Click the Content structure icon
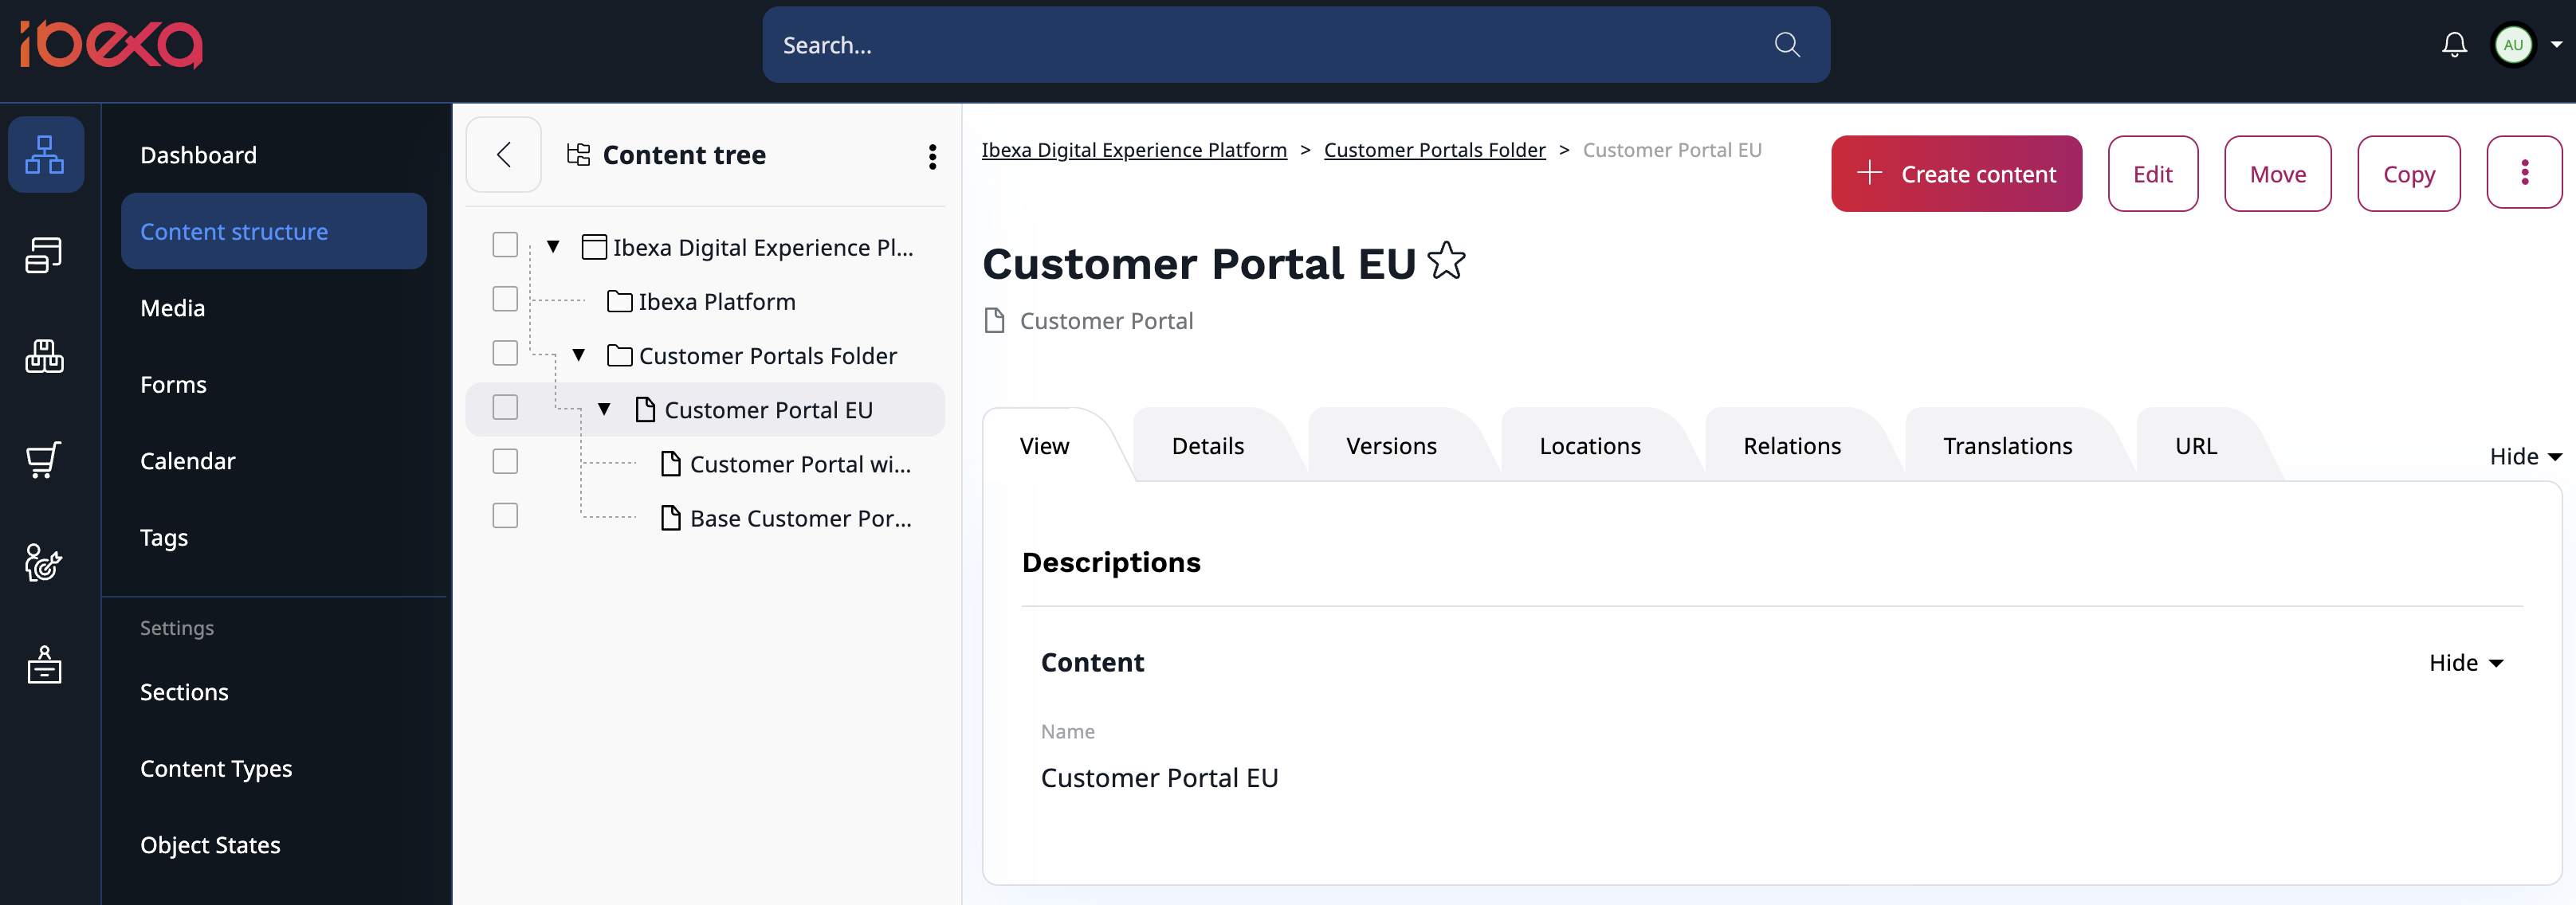This screenshot has width=2576, height=905. 45,151
